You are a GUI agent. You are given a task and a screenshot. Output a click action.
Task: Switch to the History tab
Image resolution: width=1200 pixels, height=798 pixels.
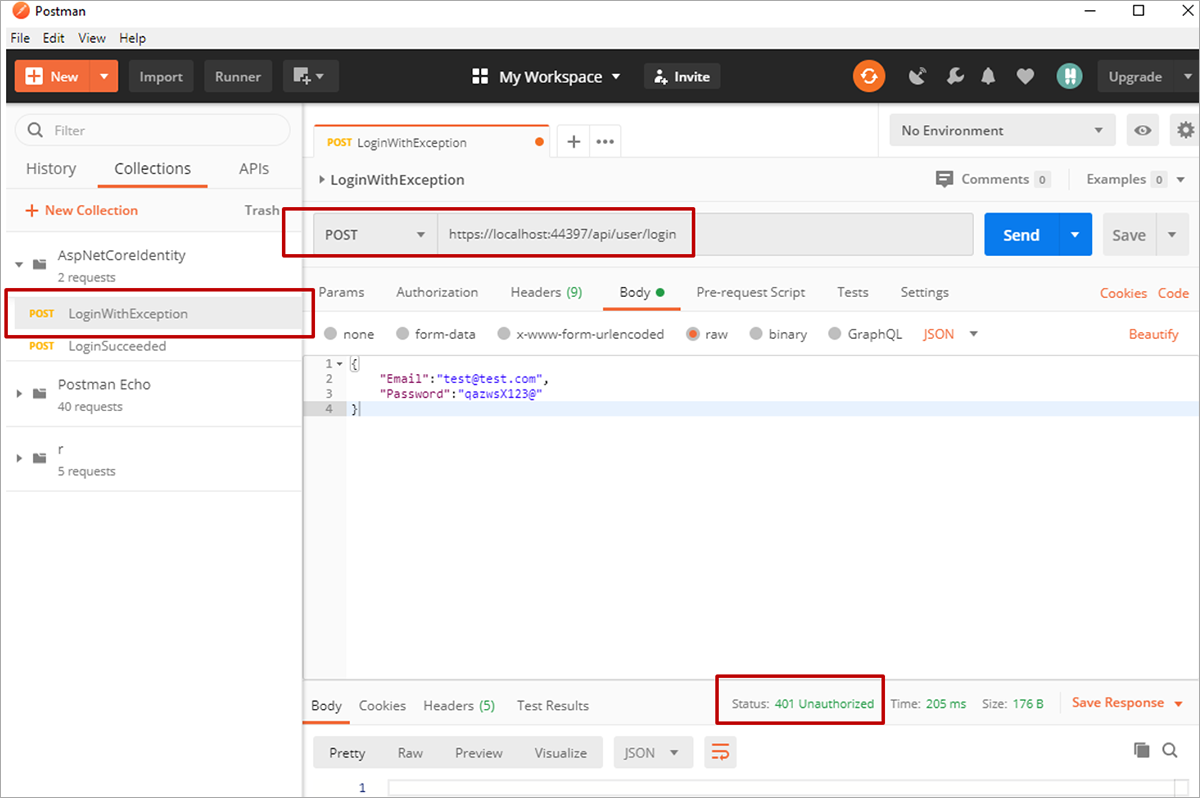click(51, 169)
